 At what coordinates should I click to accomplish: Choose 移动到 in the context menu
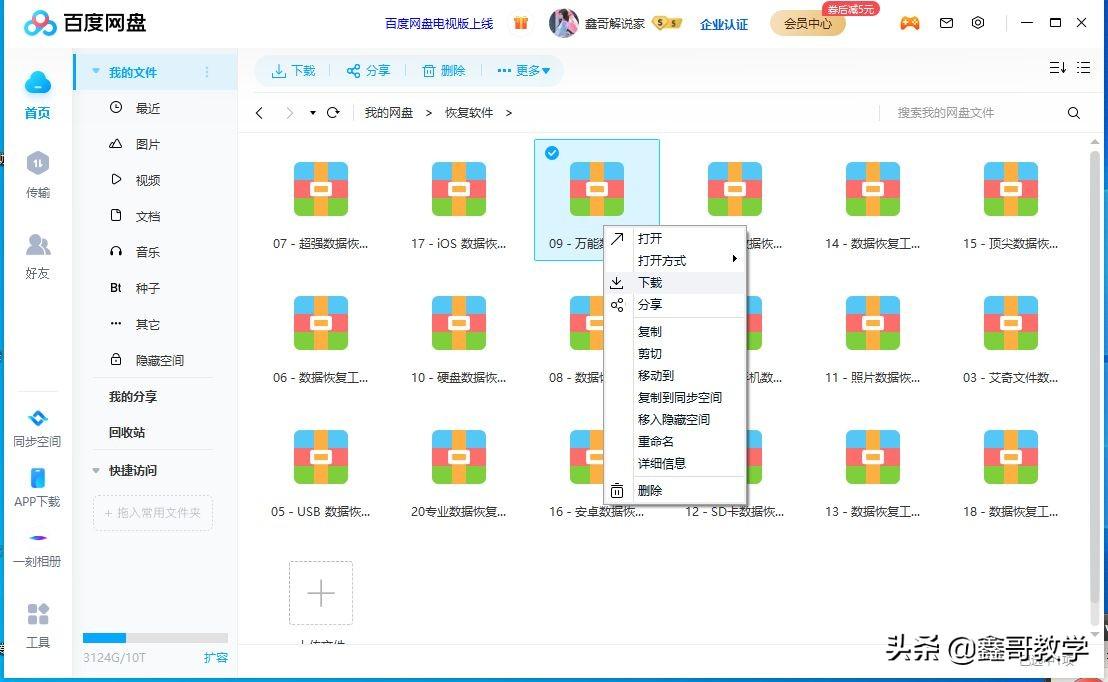pos(675,375)
